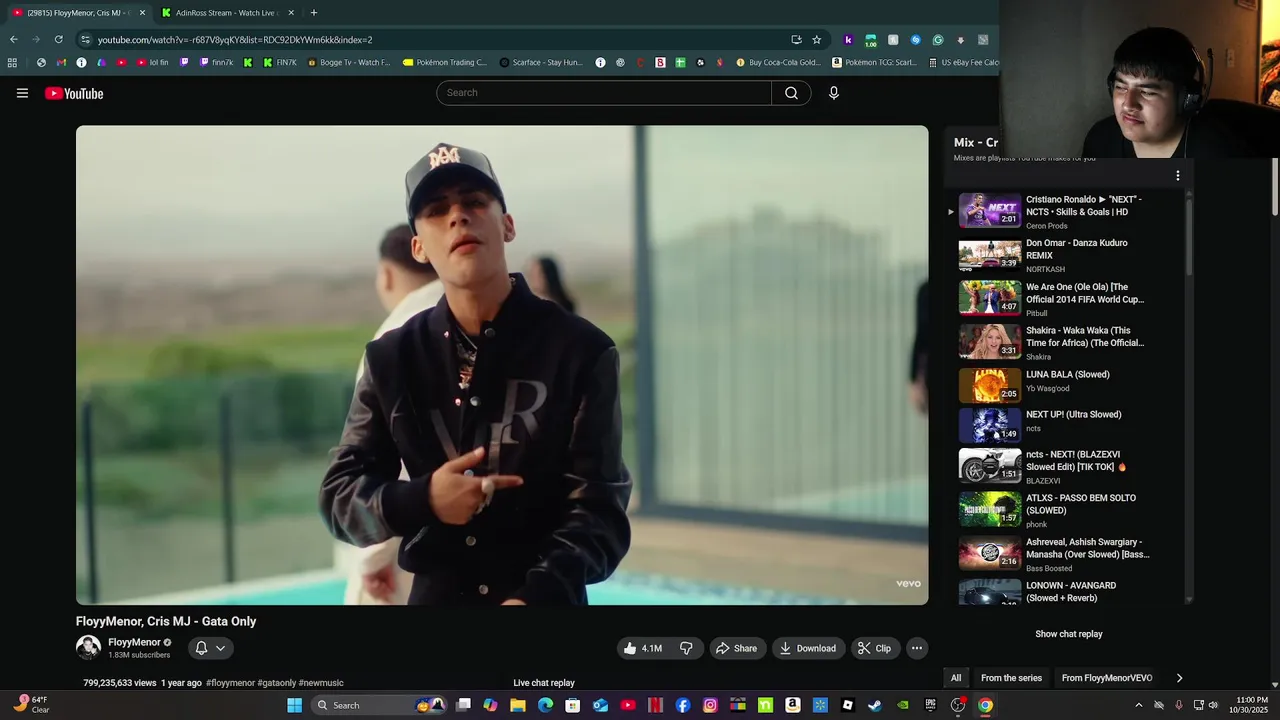
Task: Open the weather widget showing 64°F
Action: click(x=30, y=705)
